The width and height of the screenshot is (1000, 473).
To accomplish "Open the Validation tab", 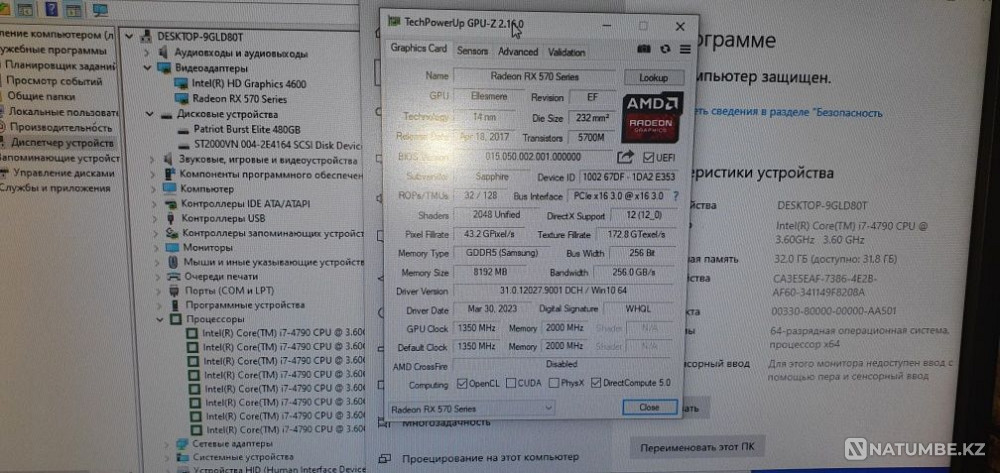I will click(566, 52).
